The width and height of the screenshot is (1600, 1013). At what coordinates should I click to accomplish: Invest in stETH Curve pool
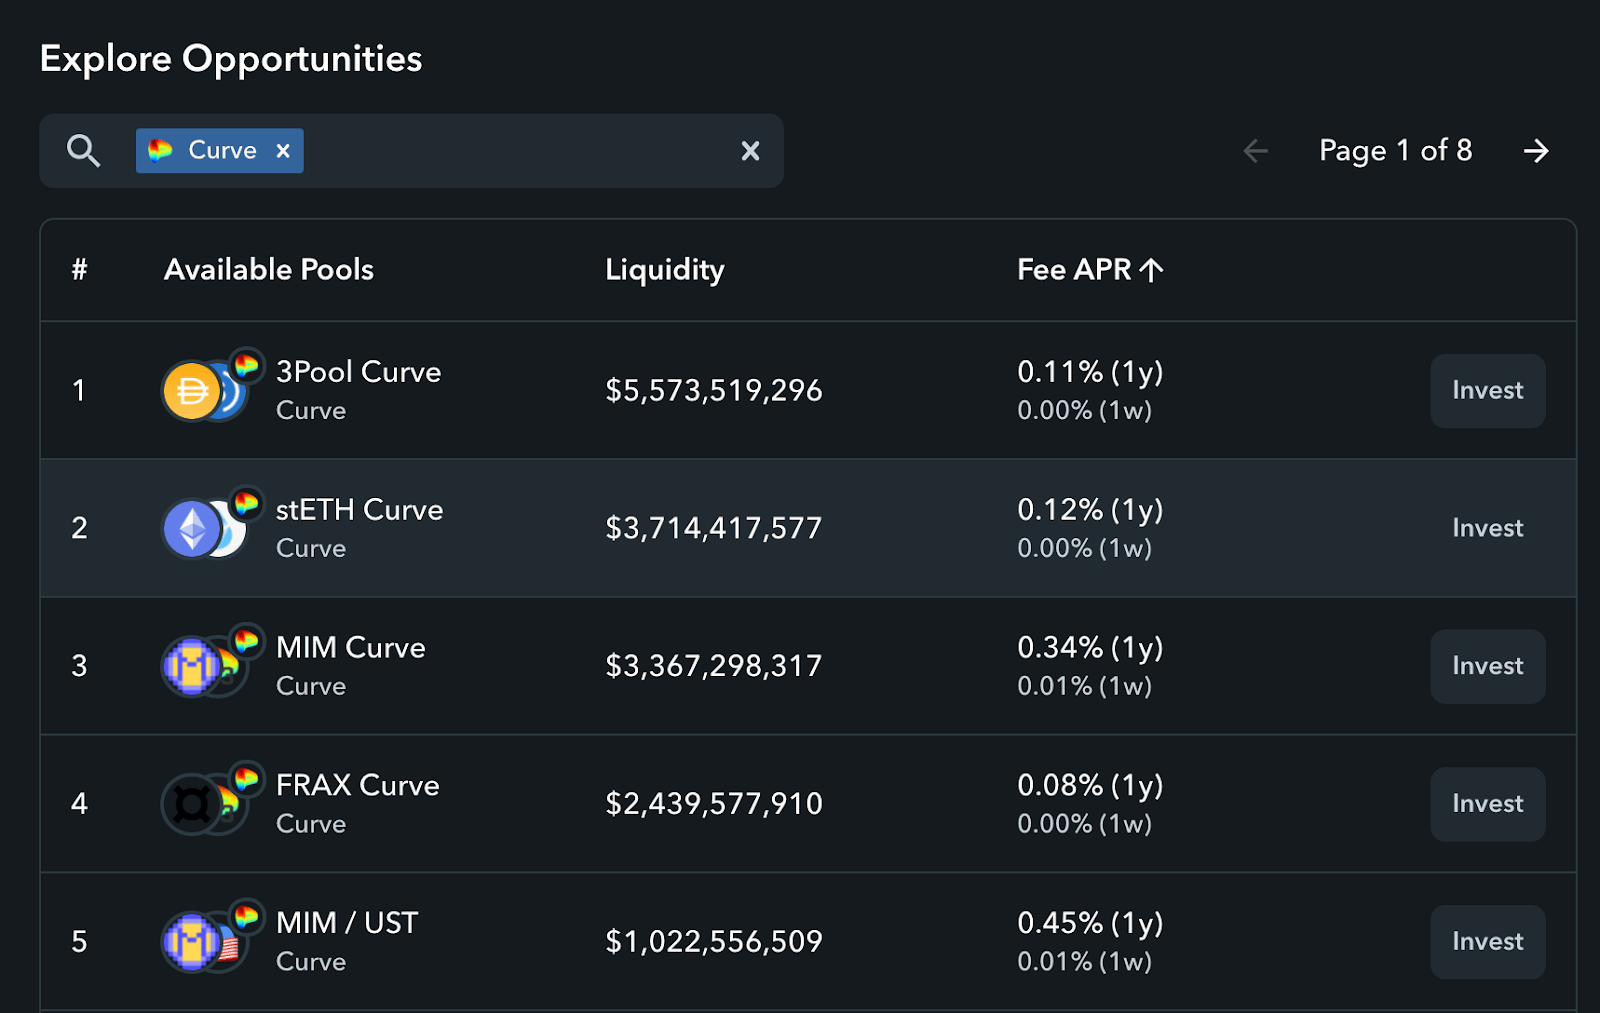pyautogui.click(x=1488, y=528)
